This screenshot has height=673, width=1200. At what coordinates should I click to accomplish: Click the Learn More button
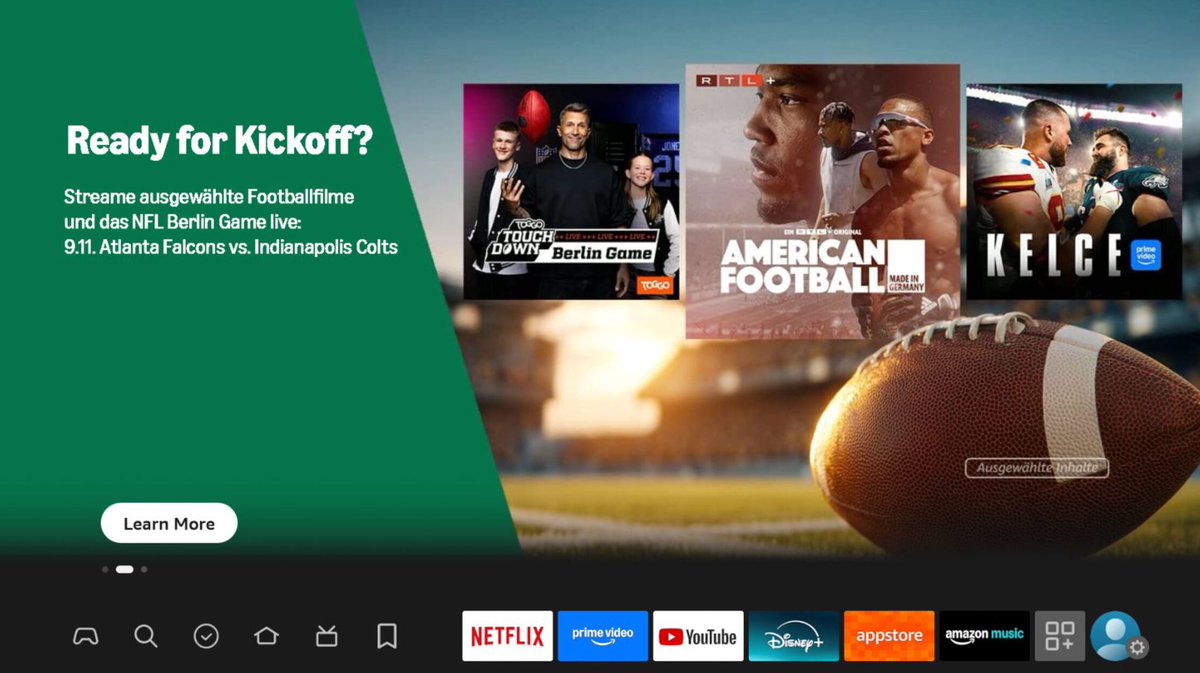pyautogui.click(x=169, y=523)
